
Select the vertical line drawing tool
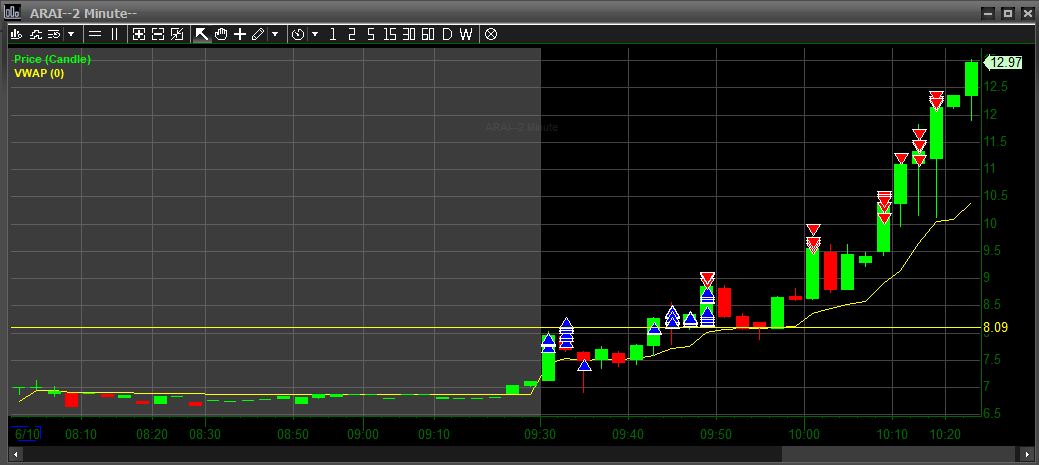coord(114,34)
